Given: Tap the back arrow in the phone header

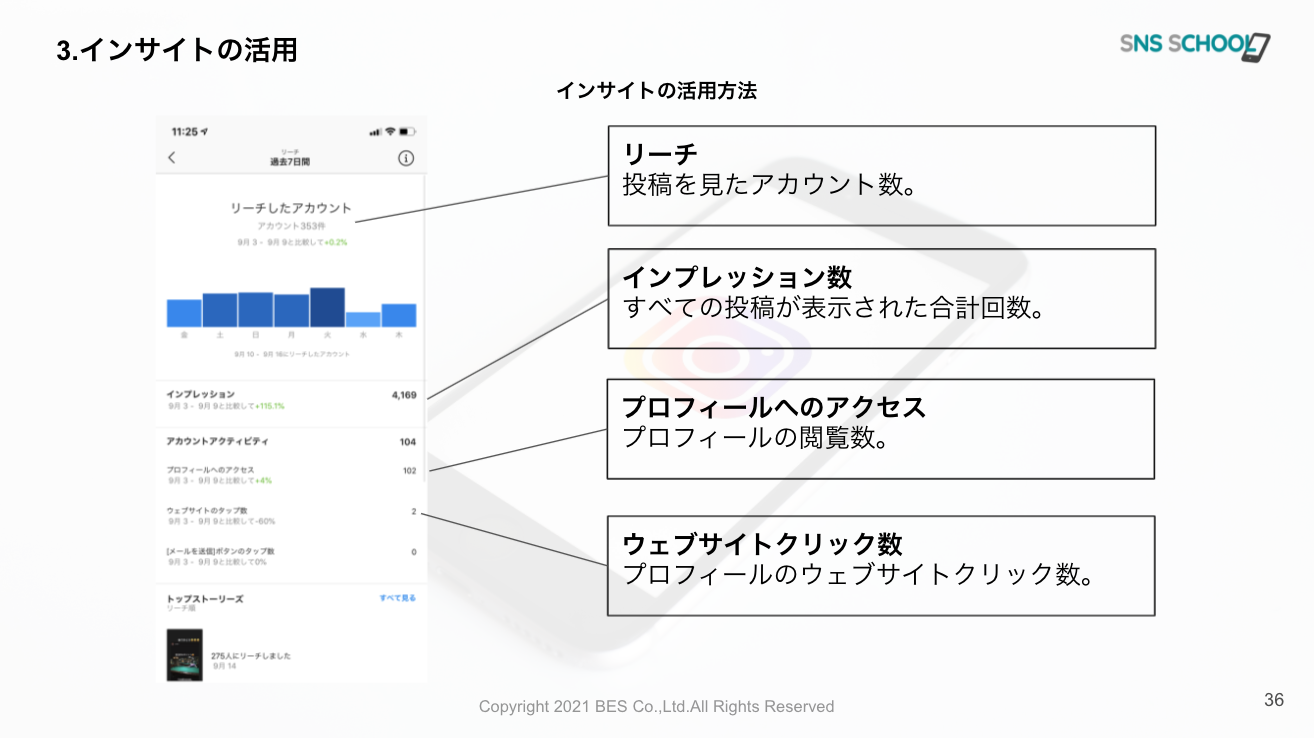Looking at the screenshot, I should tap(172, 158).
